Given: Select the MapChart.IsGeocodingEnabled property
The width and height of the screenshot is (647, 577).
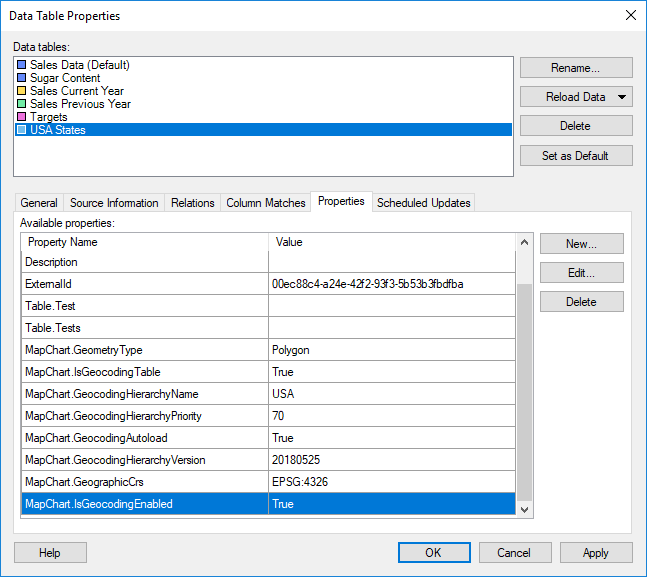Looking at the screenshot, I should 268,504.
